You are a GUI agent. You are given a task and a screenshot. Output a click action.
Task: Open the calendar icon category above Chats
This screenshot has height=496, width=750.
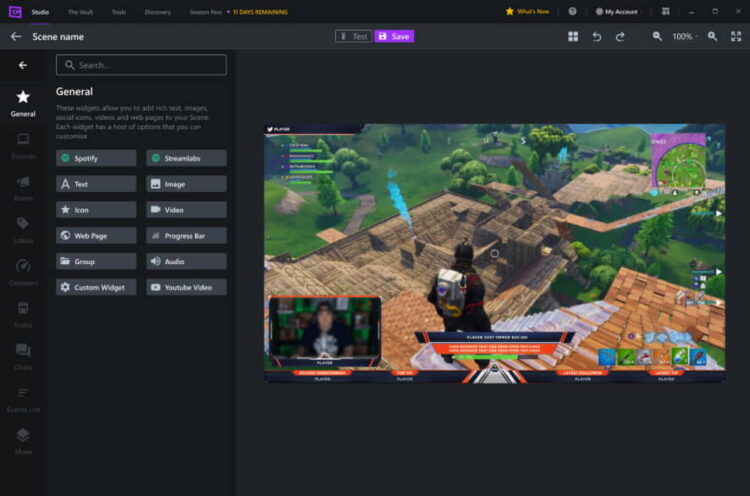click(23, 314)
